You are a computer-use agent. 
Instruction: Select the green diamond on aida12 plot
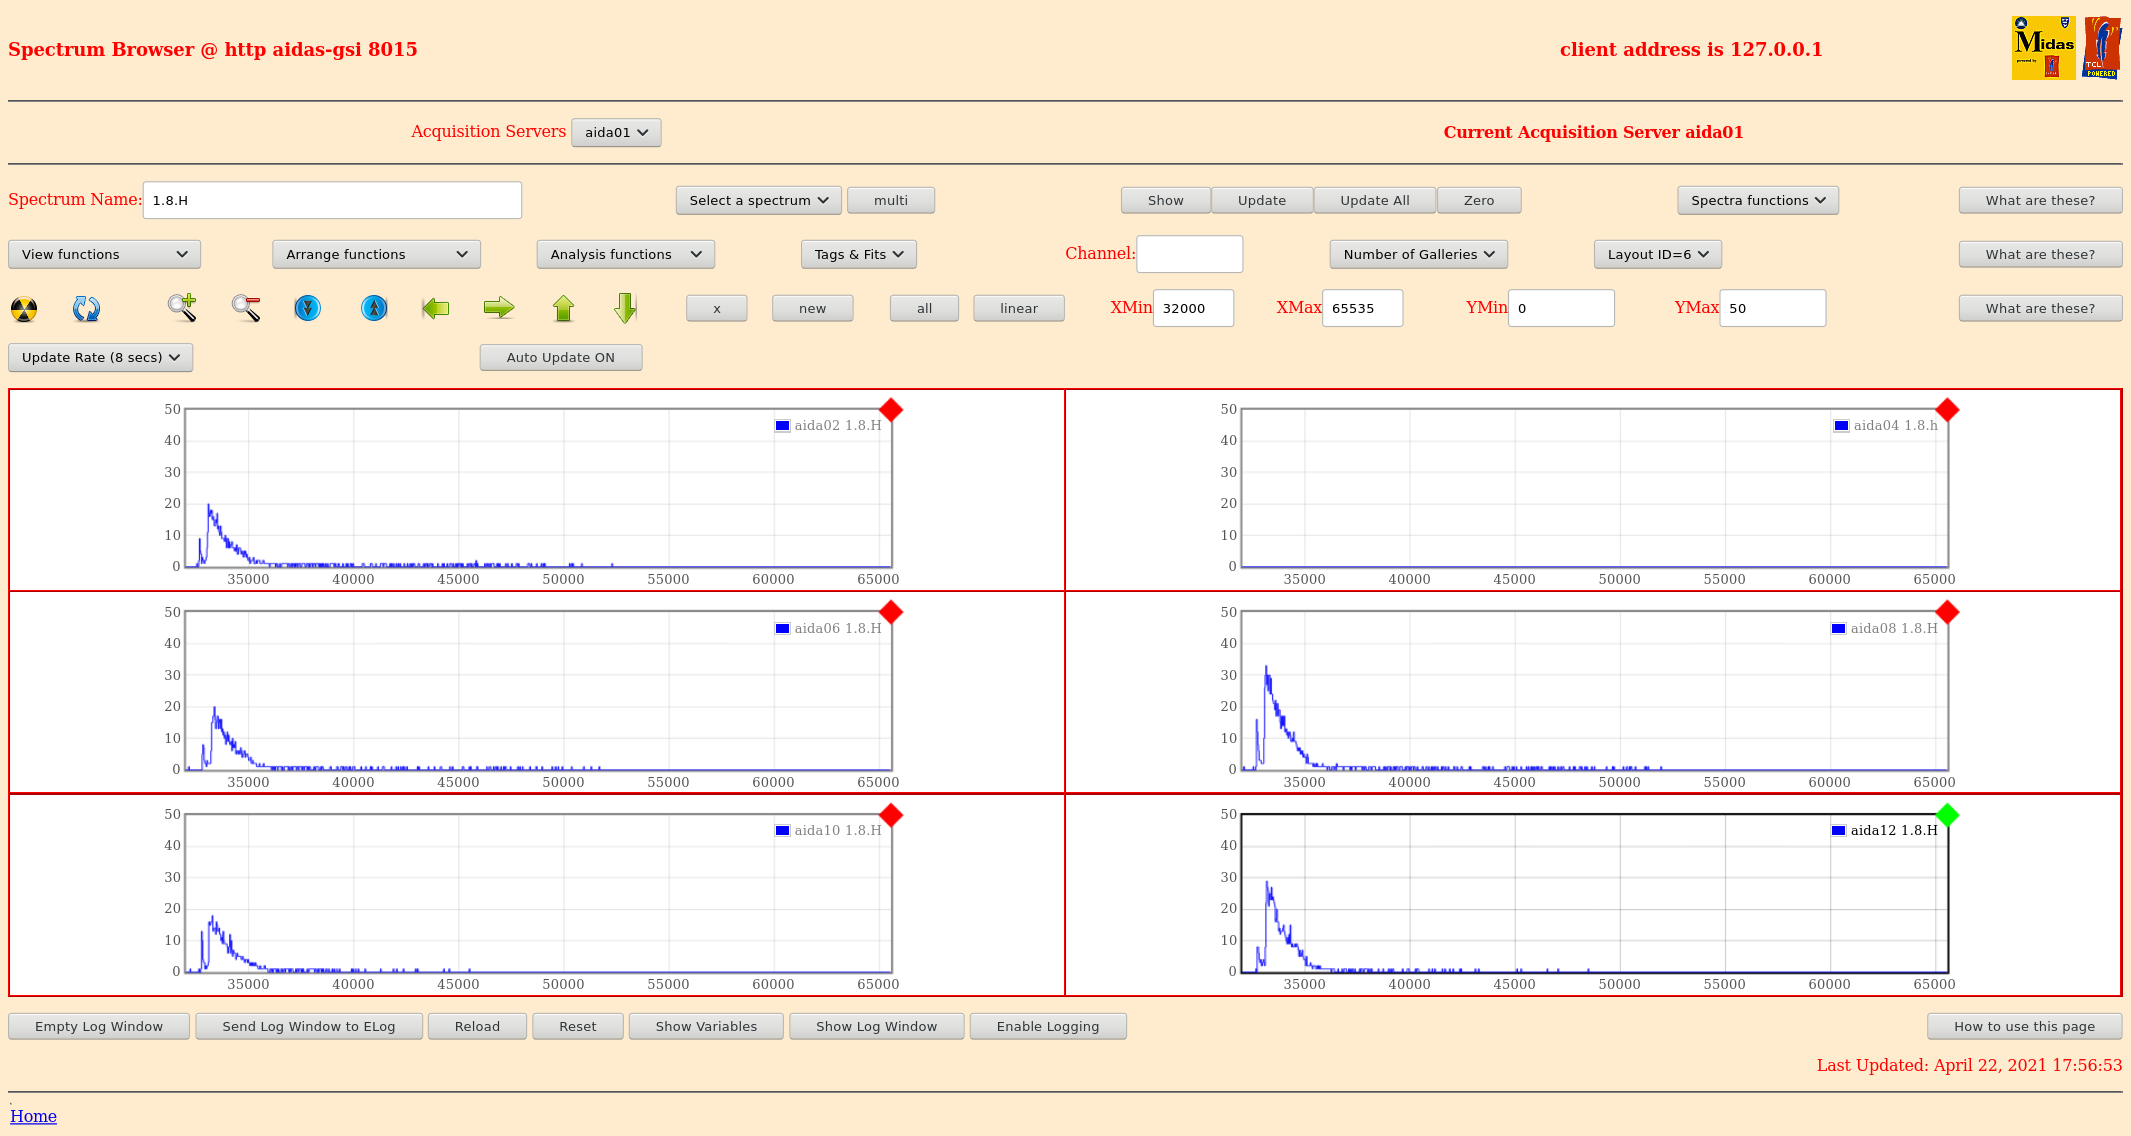(1946, 815)
